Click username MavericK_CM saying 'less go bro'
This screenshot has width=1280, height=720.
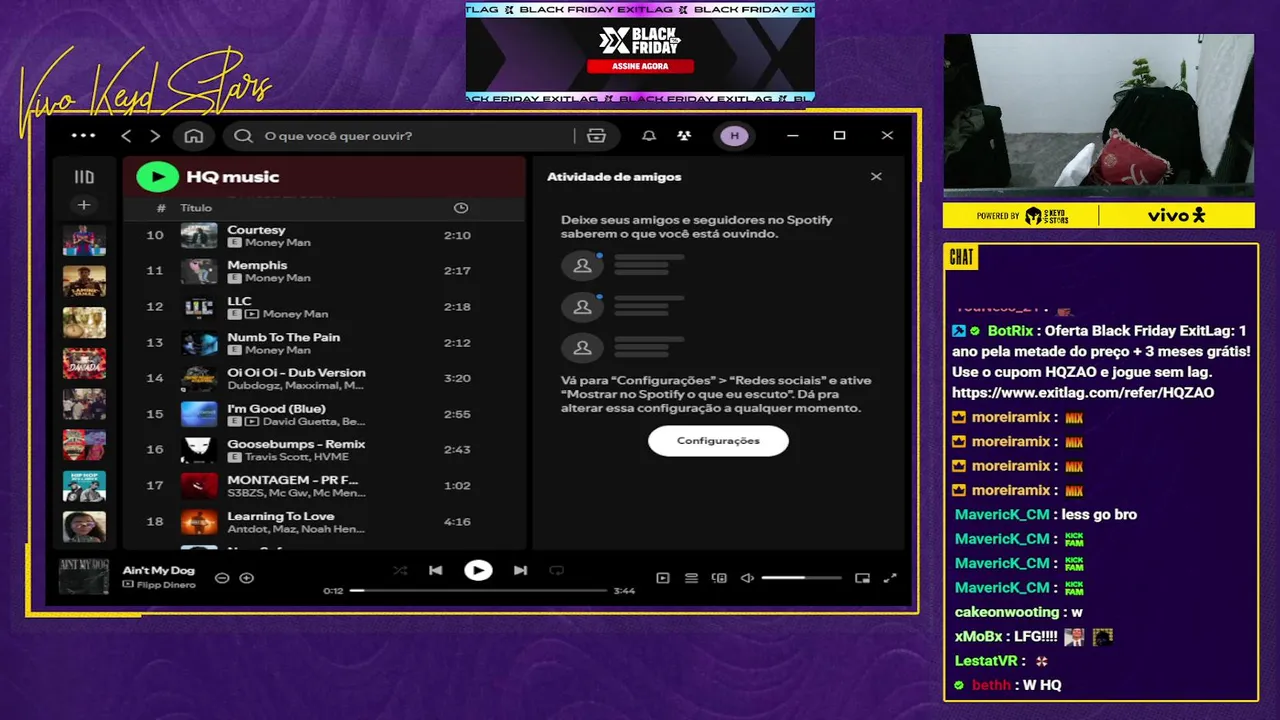(1002, 515)
